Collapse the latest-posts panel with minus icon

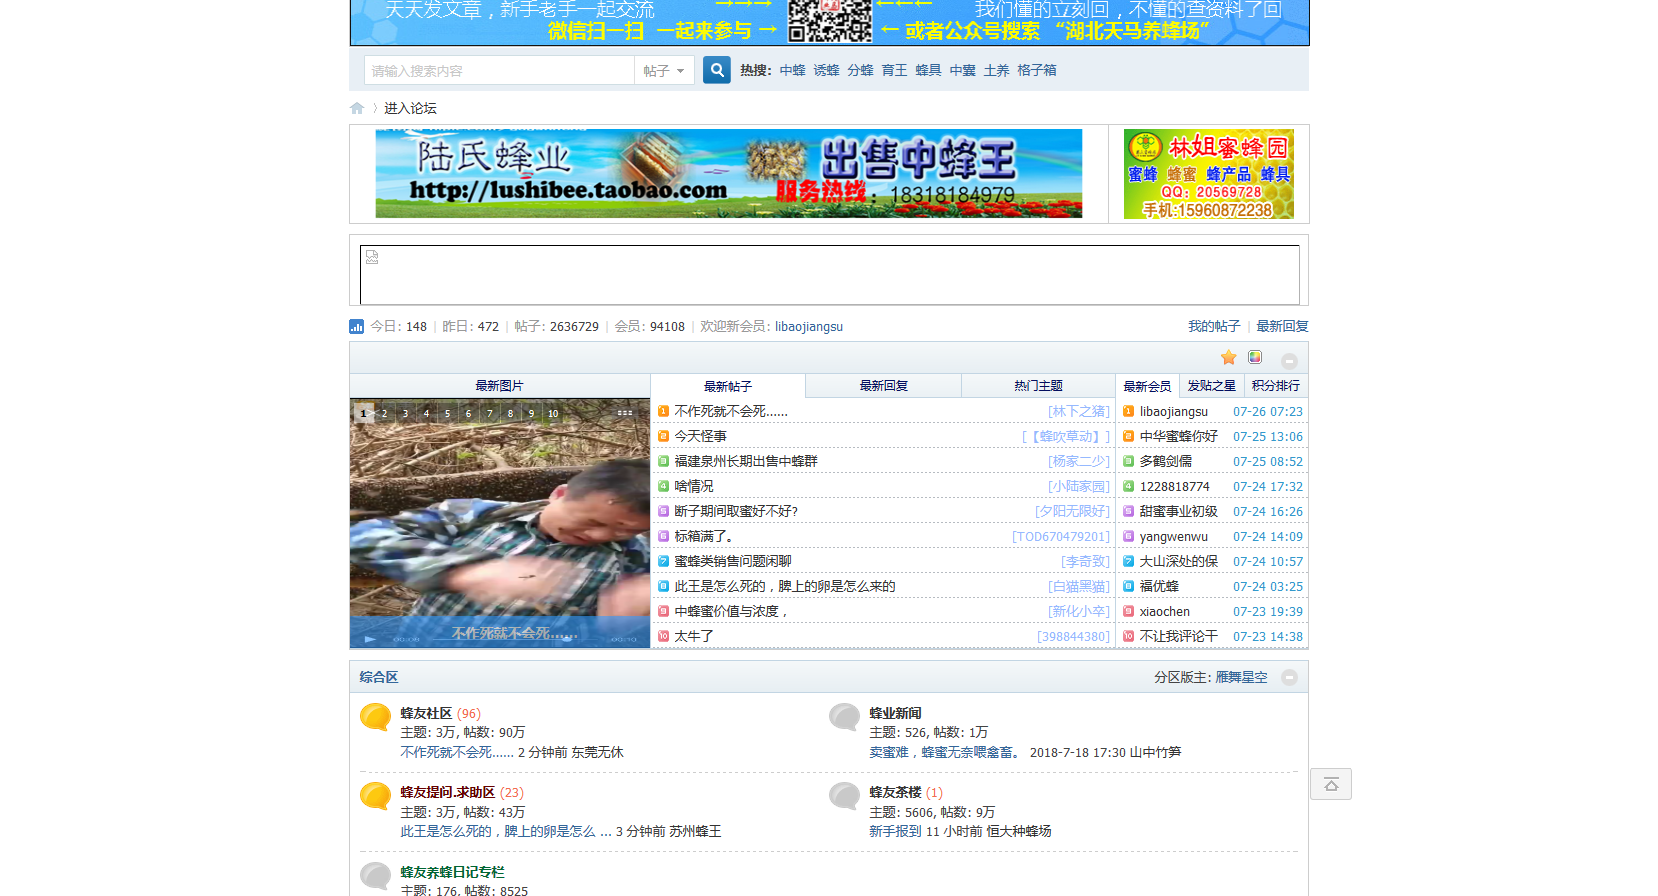pos(1289,361)
